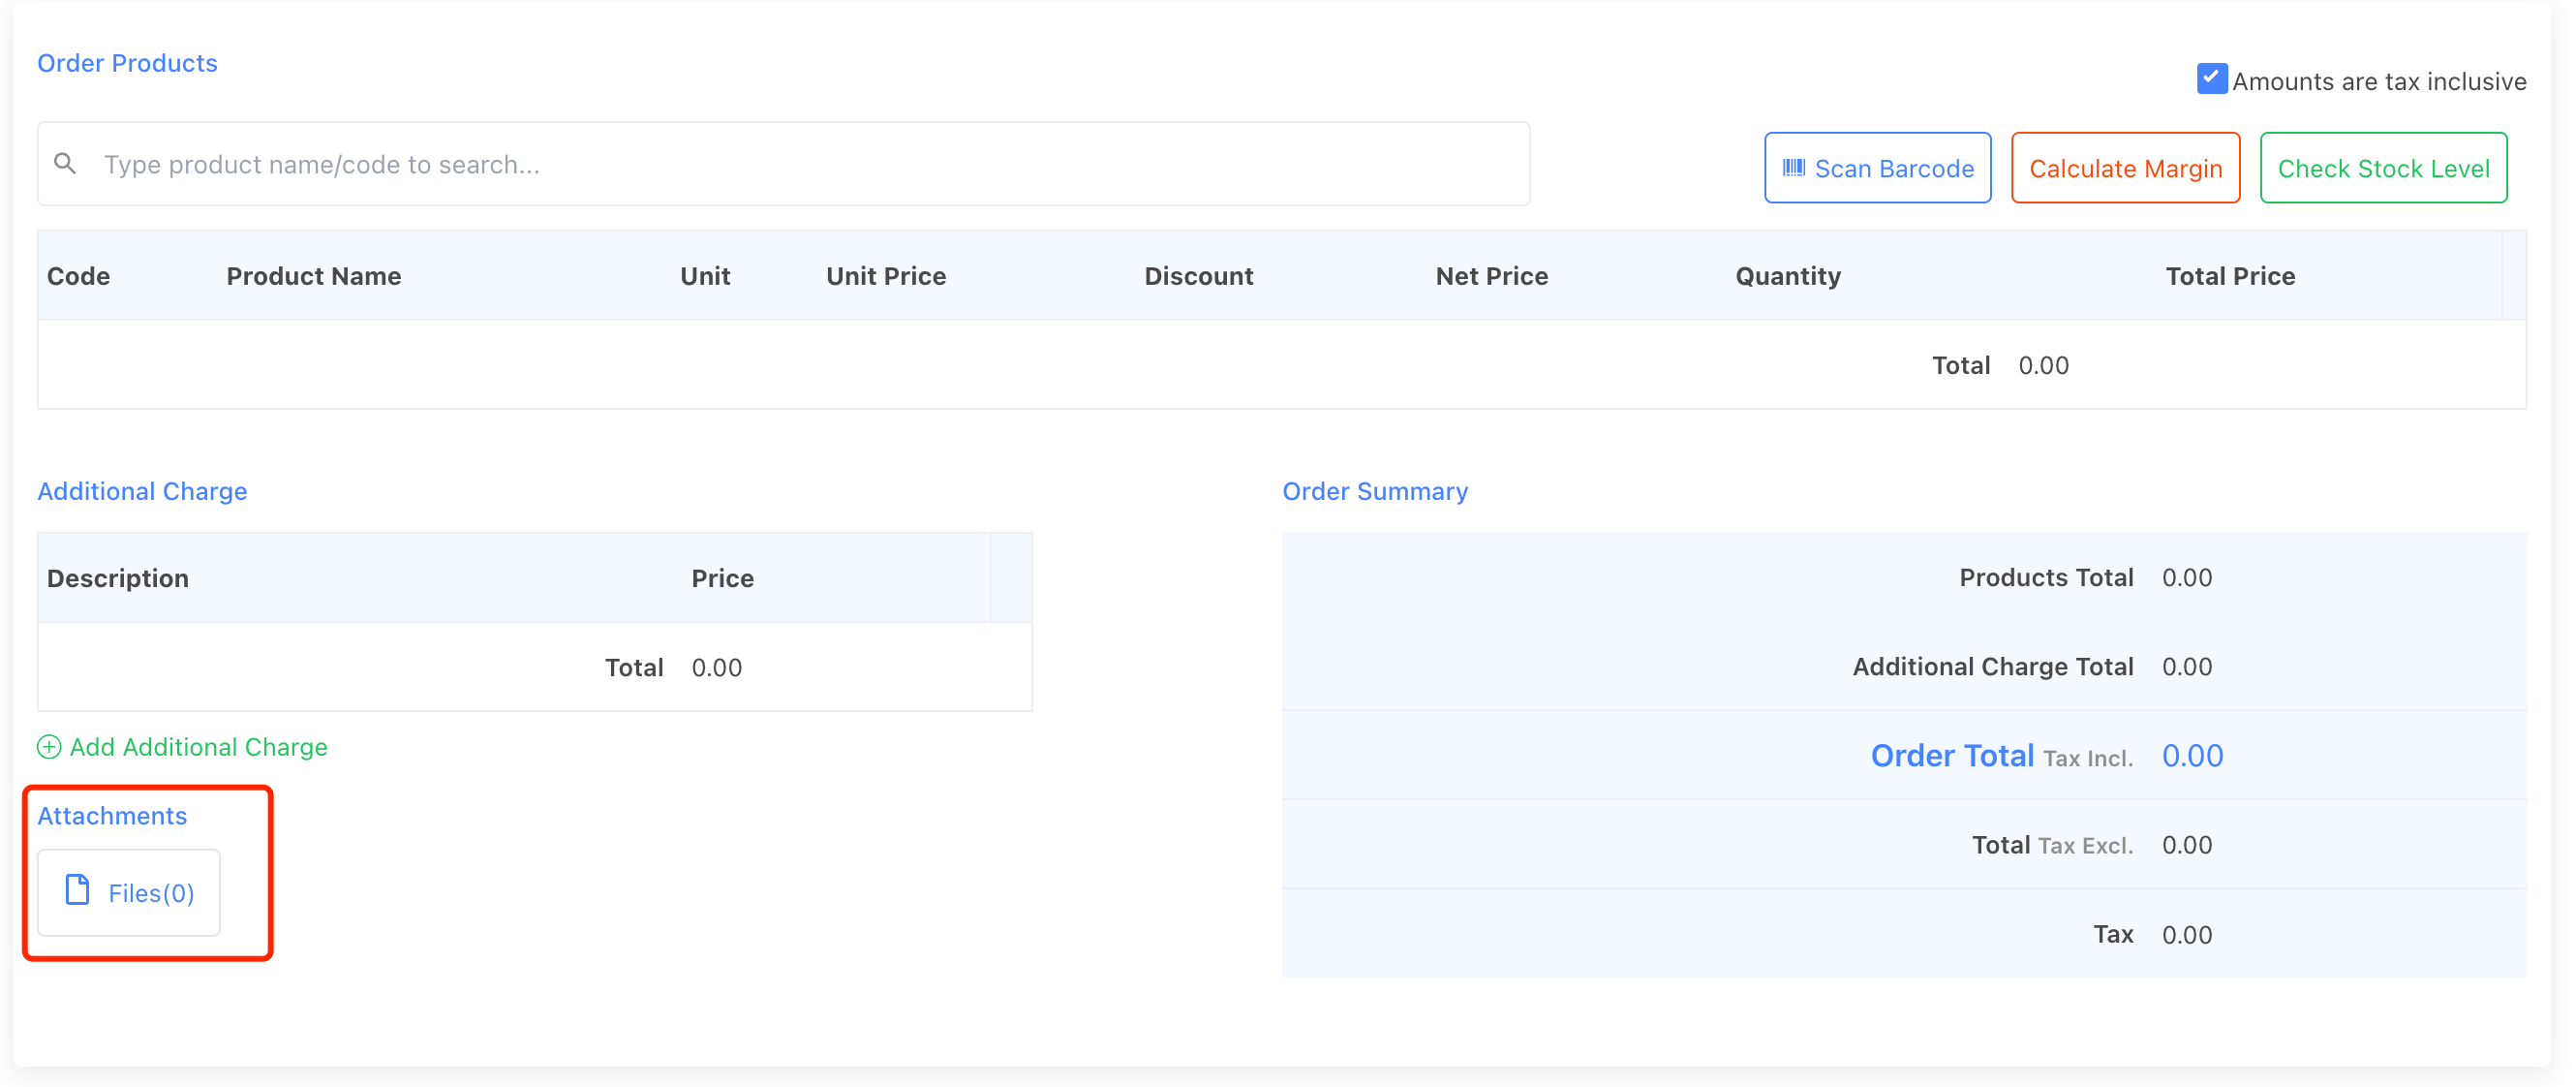Viewport: 2576px width, 1087px height.
Task: Click Add Additional Charge link
Action: pyautogui.click(x=198, y=747)
